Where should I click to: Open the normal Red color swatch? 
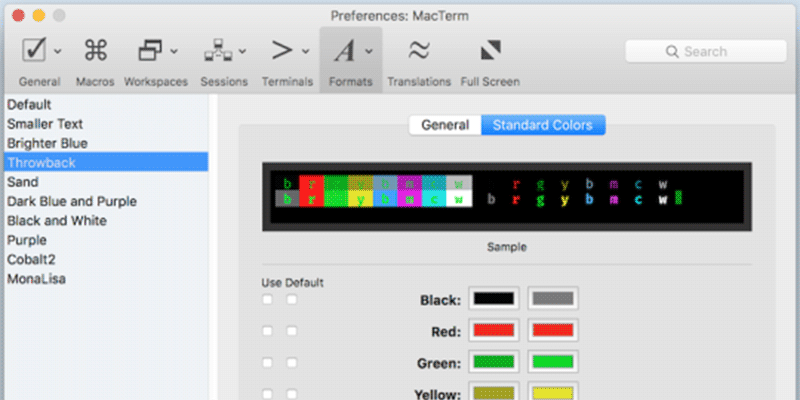coord(494,330)
